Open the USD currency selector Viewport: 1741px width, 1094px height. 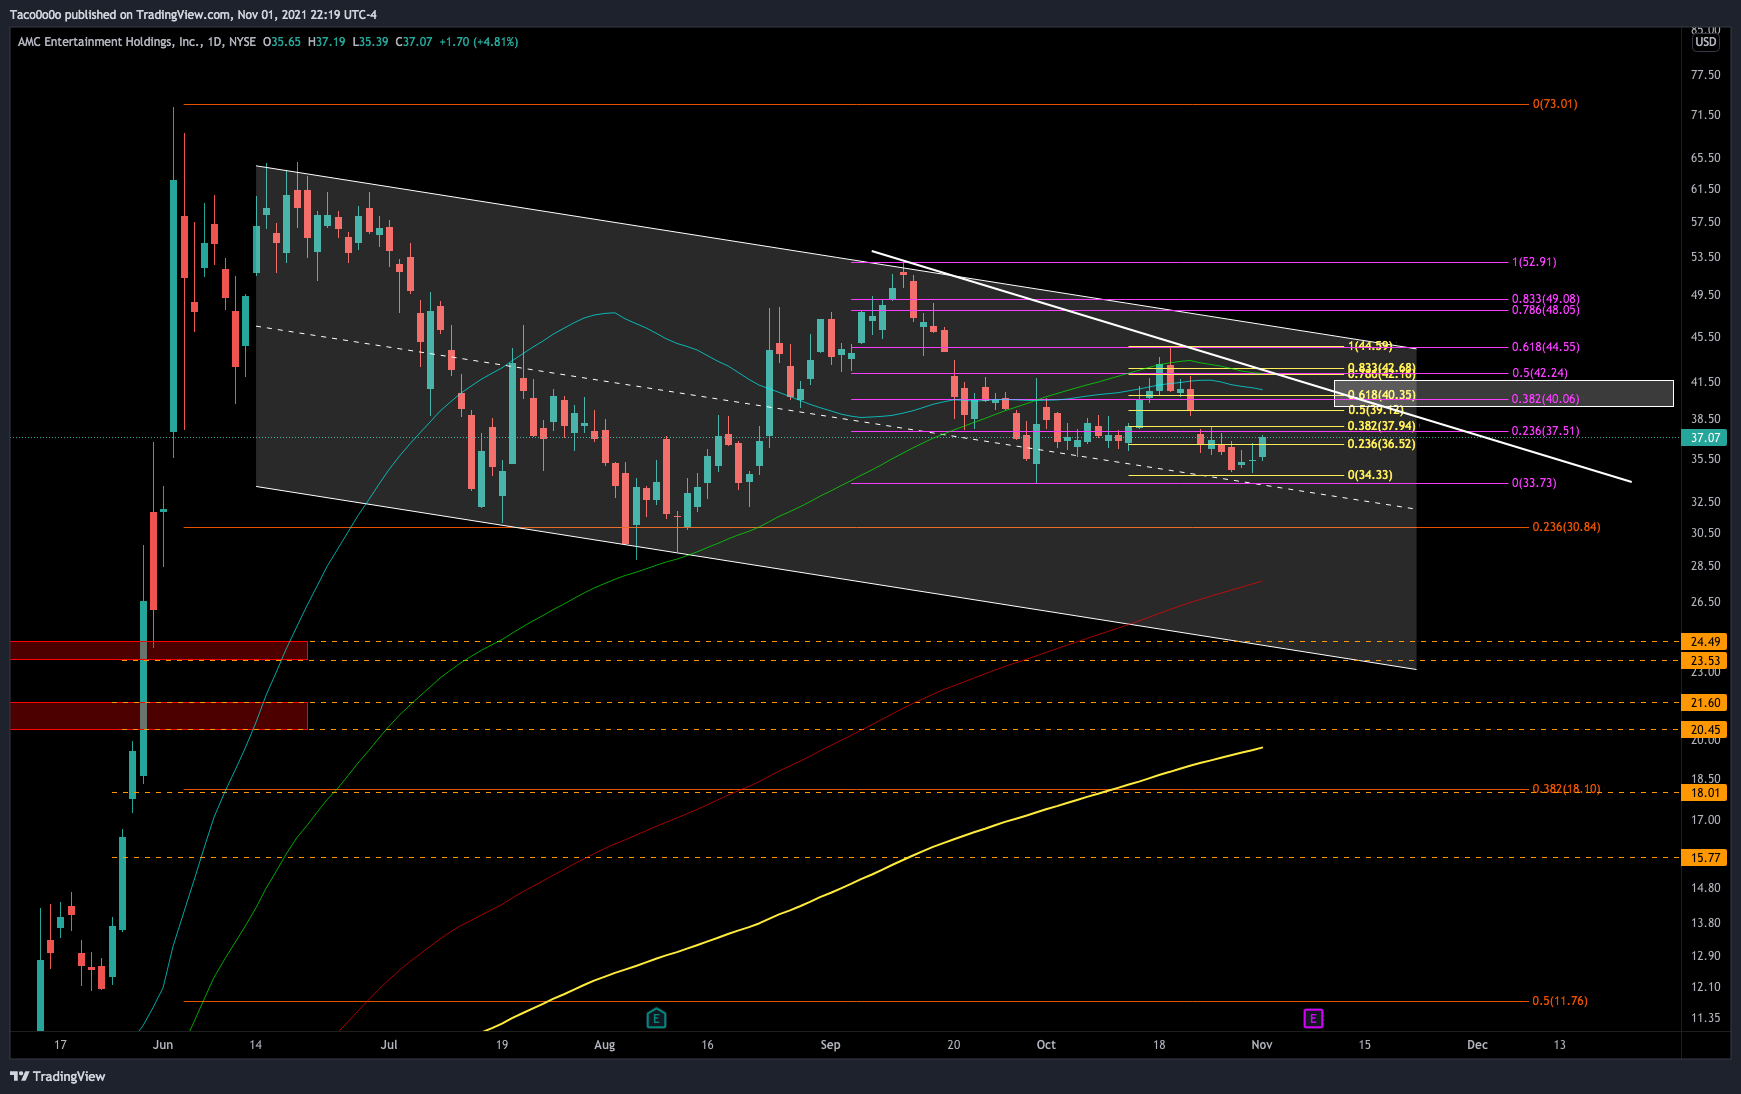coord(1706,42)
